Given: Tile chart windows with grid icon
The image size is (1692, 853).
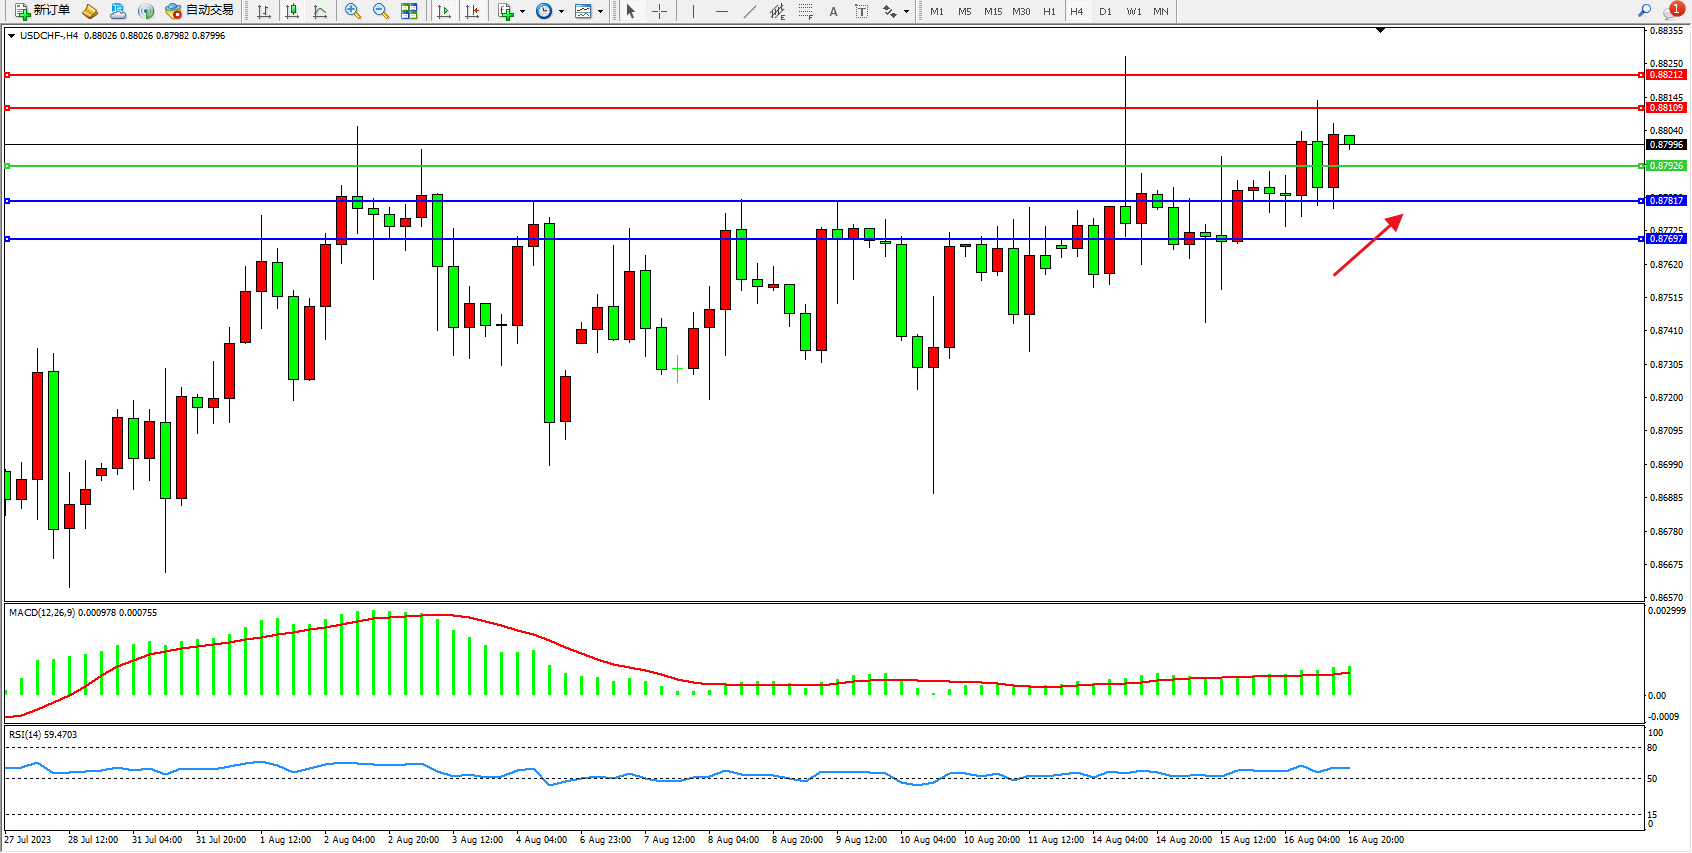Looking at the screenshot, I should coord(409,11).
